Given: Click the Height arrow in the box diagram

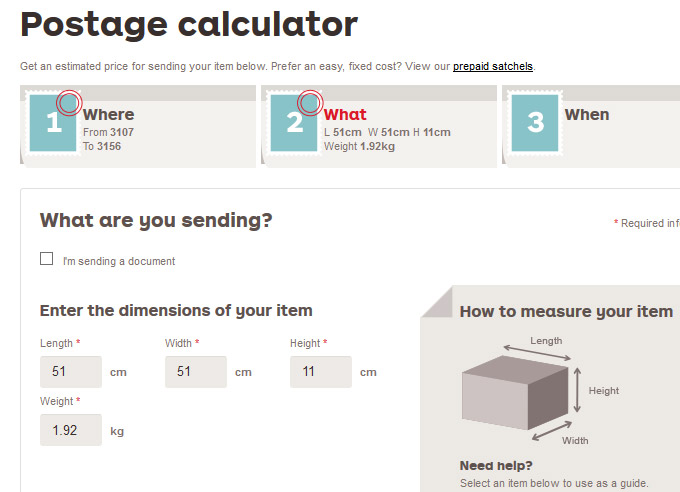Looking at the screenshot, I should coord(578,390).
